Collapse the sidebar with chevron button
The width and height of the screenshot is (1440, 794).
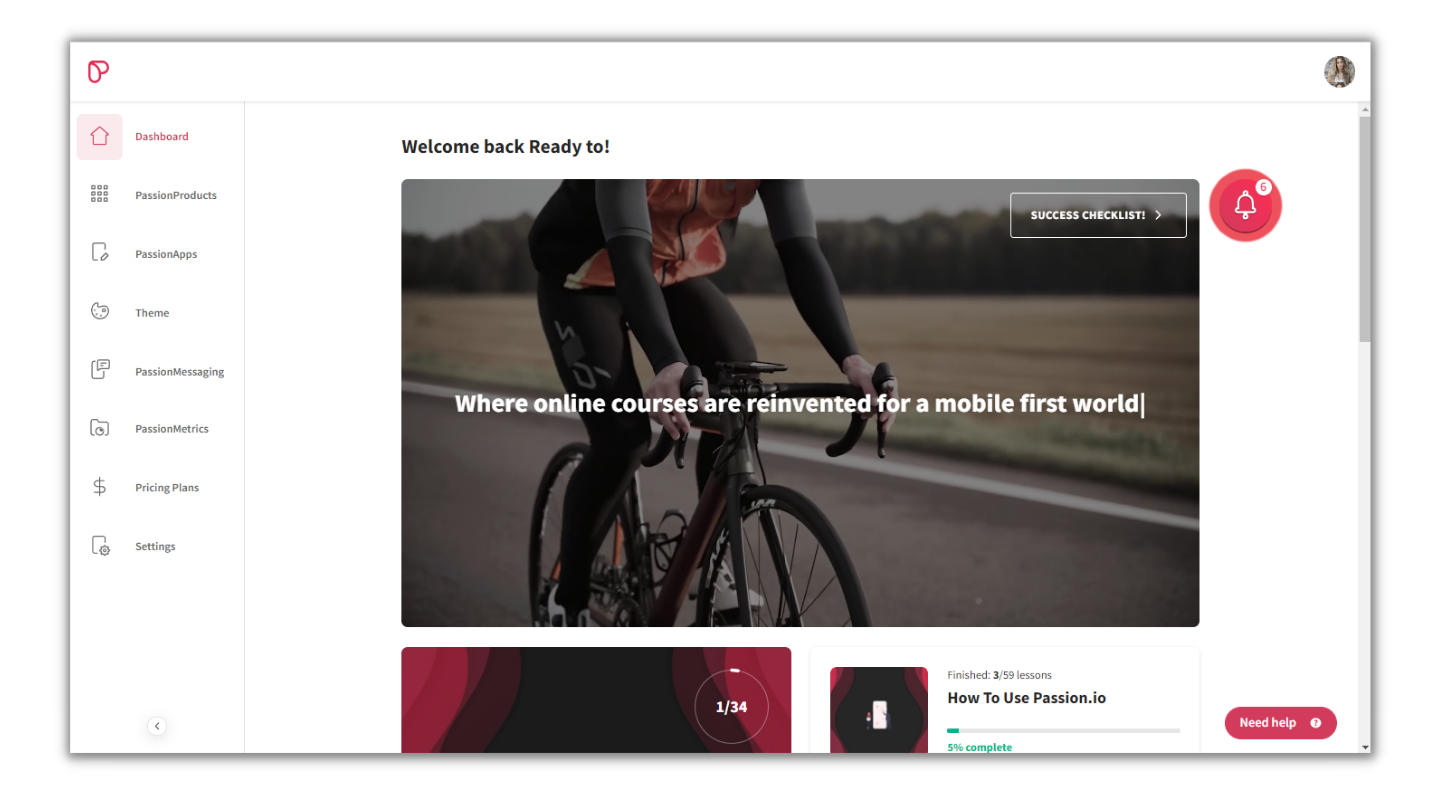(157, 726)
